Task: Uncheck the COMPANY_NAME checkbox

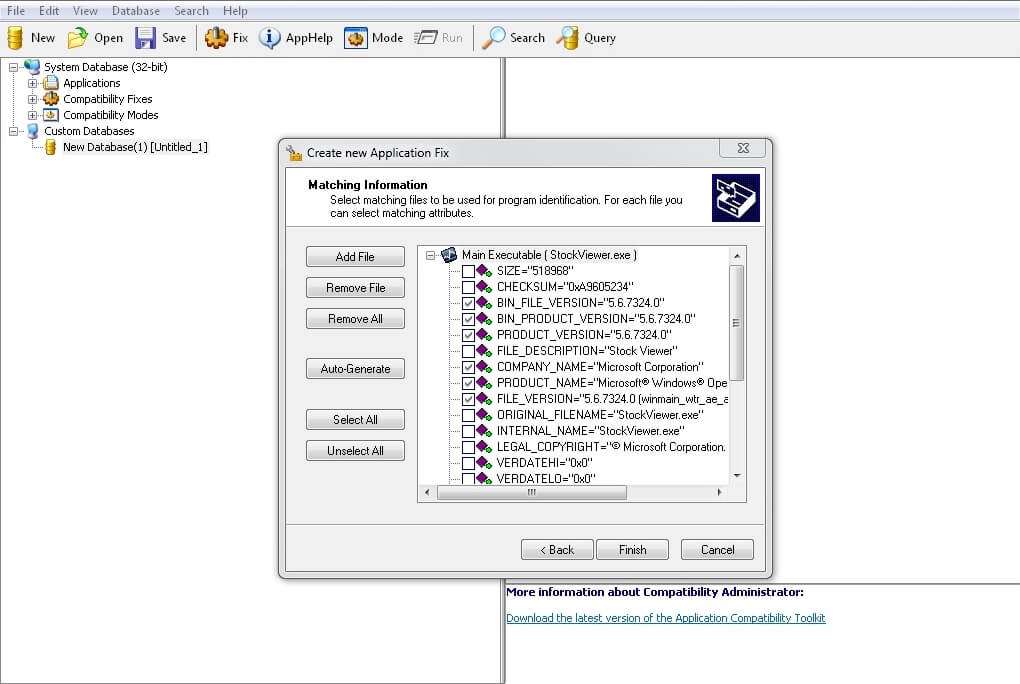Action: point(468,367)
